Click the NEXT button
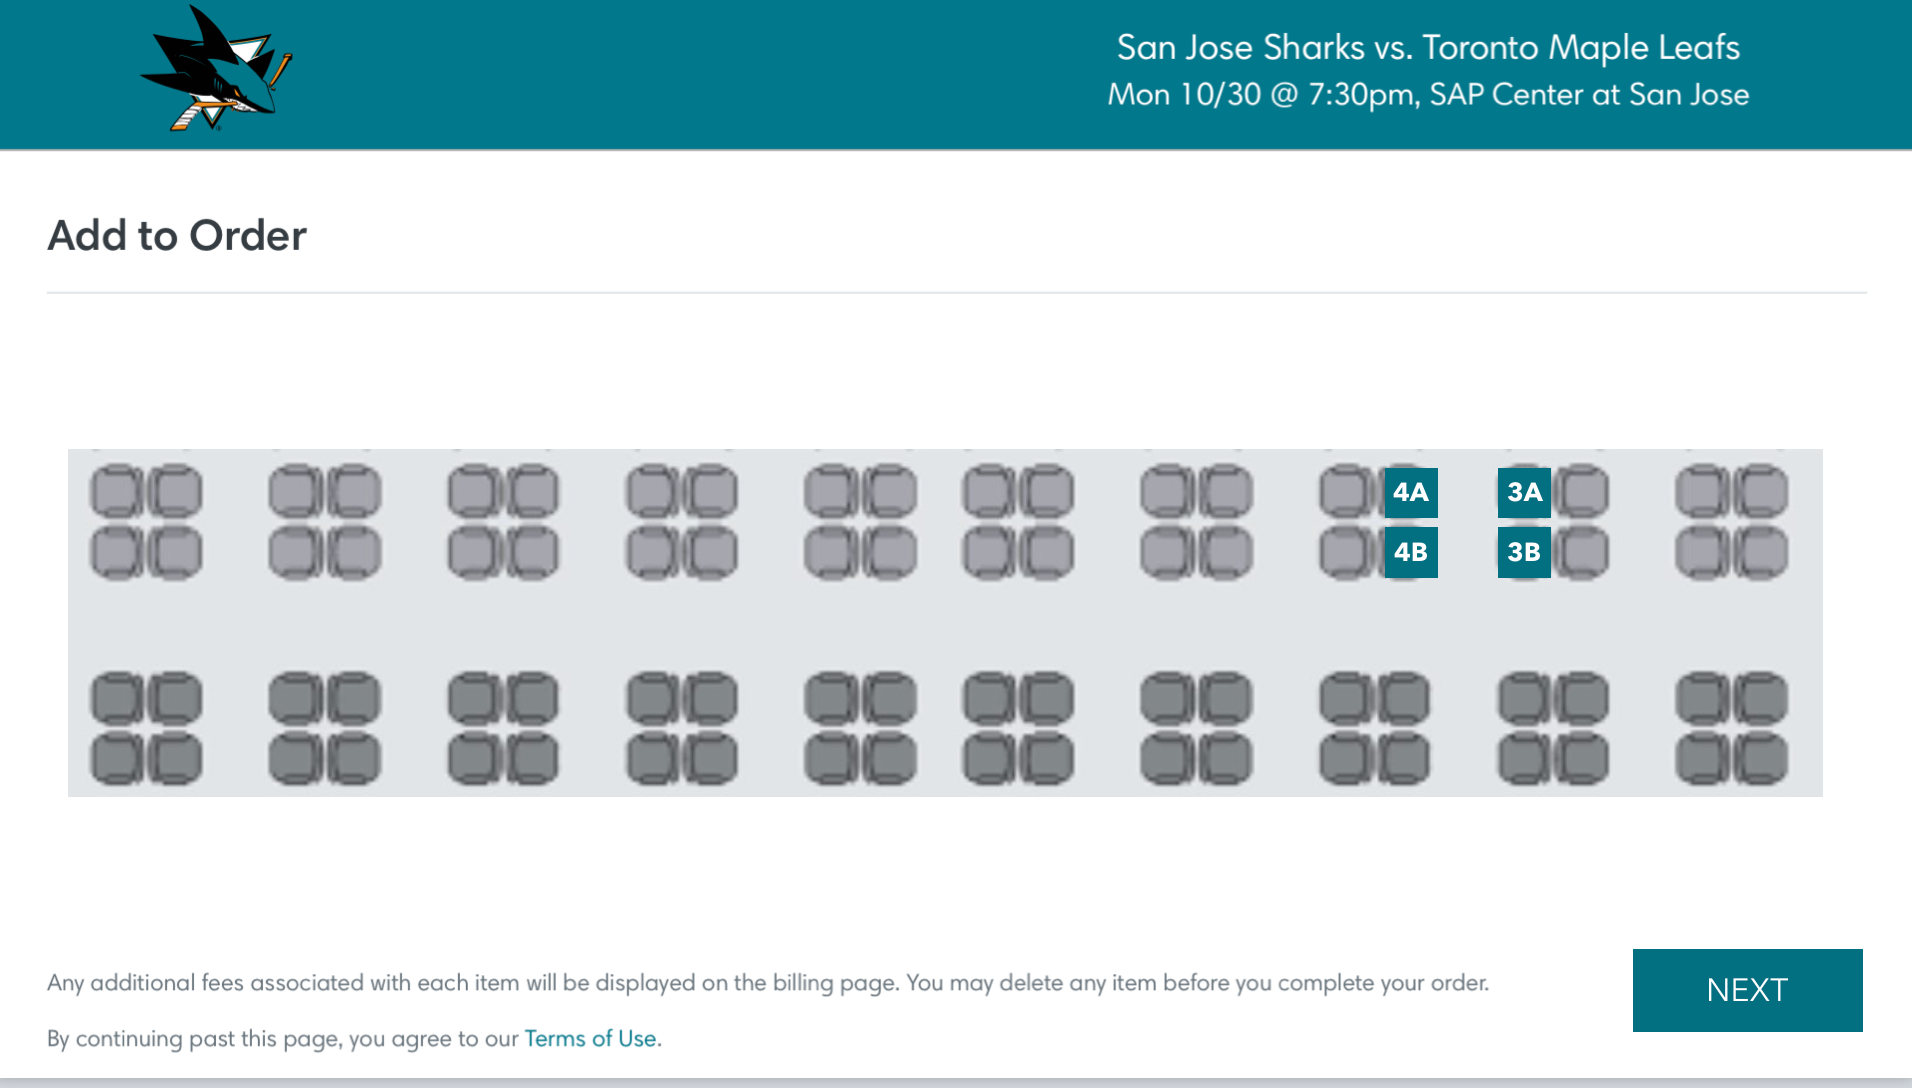 point(1747,990)
